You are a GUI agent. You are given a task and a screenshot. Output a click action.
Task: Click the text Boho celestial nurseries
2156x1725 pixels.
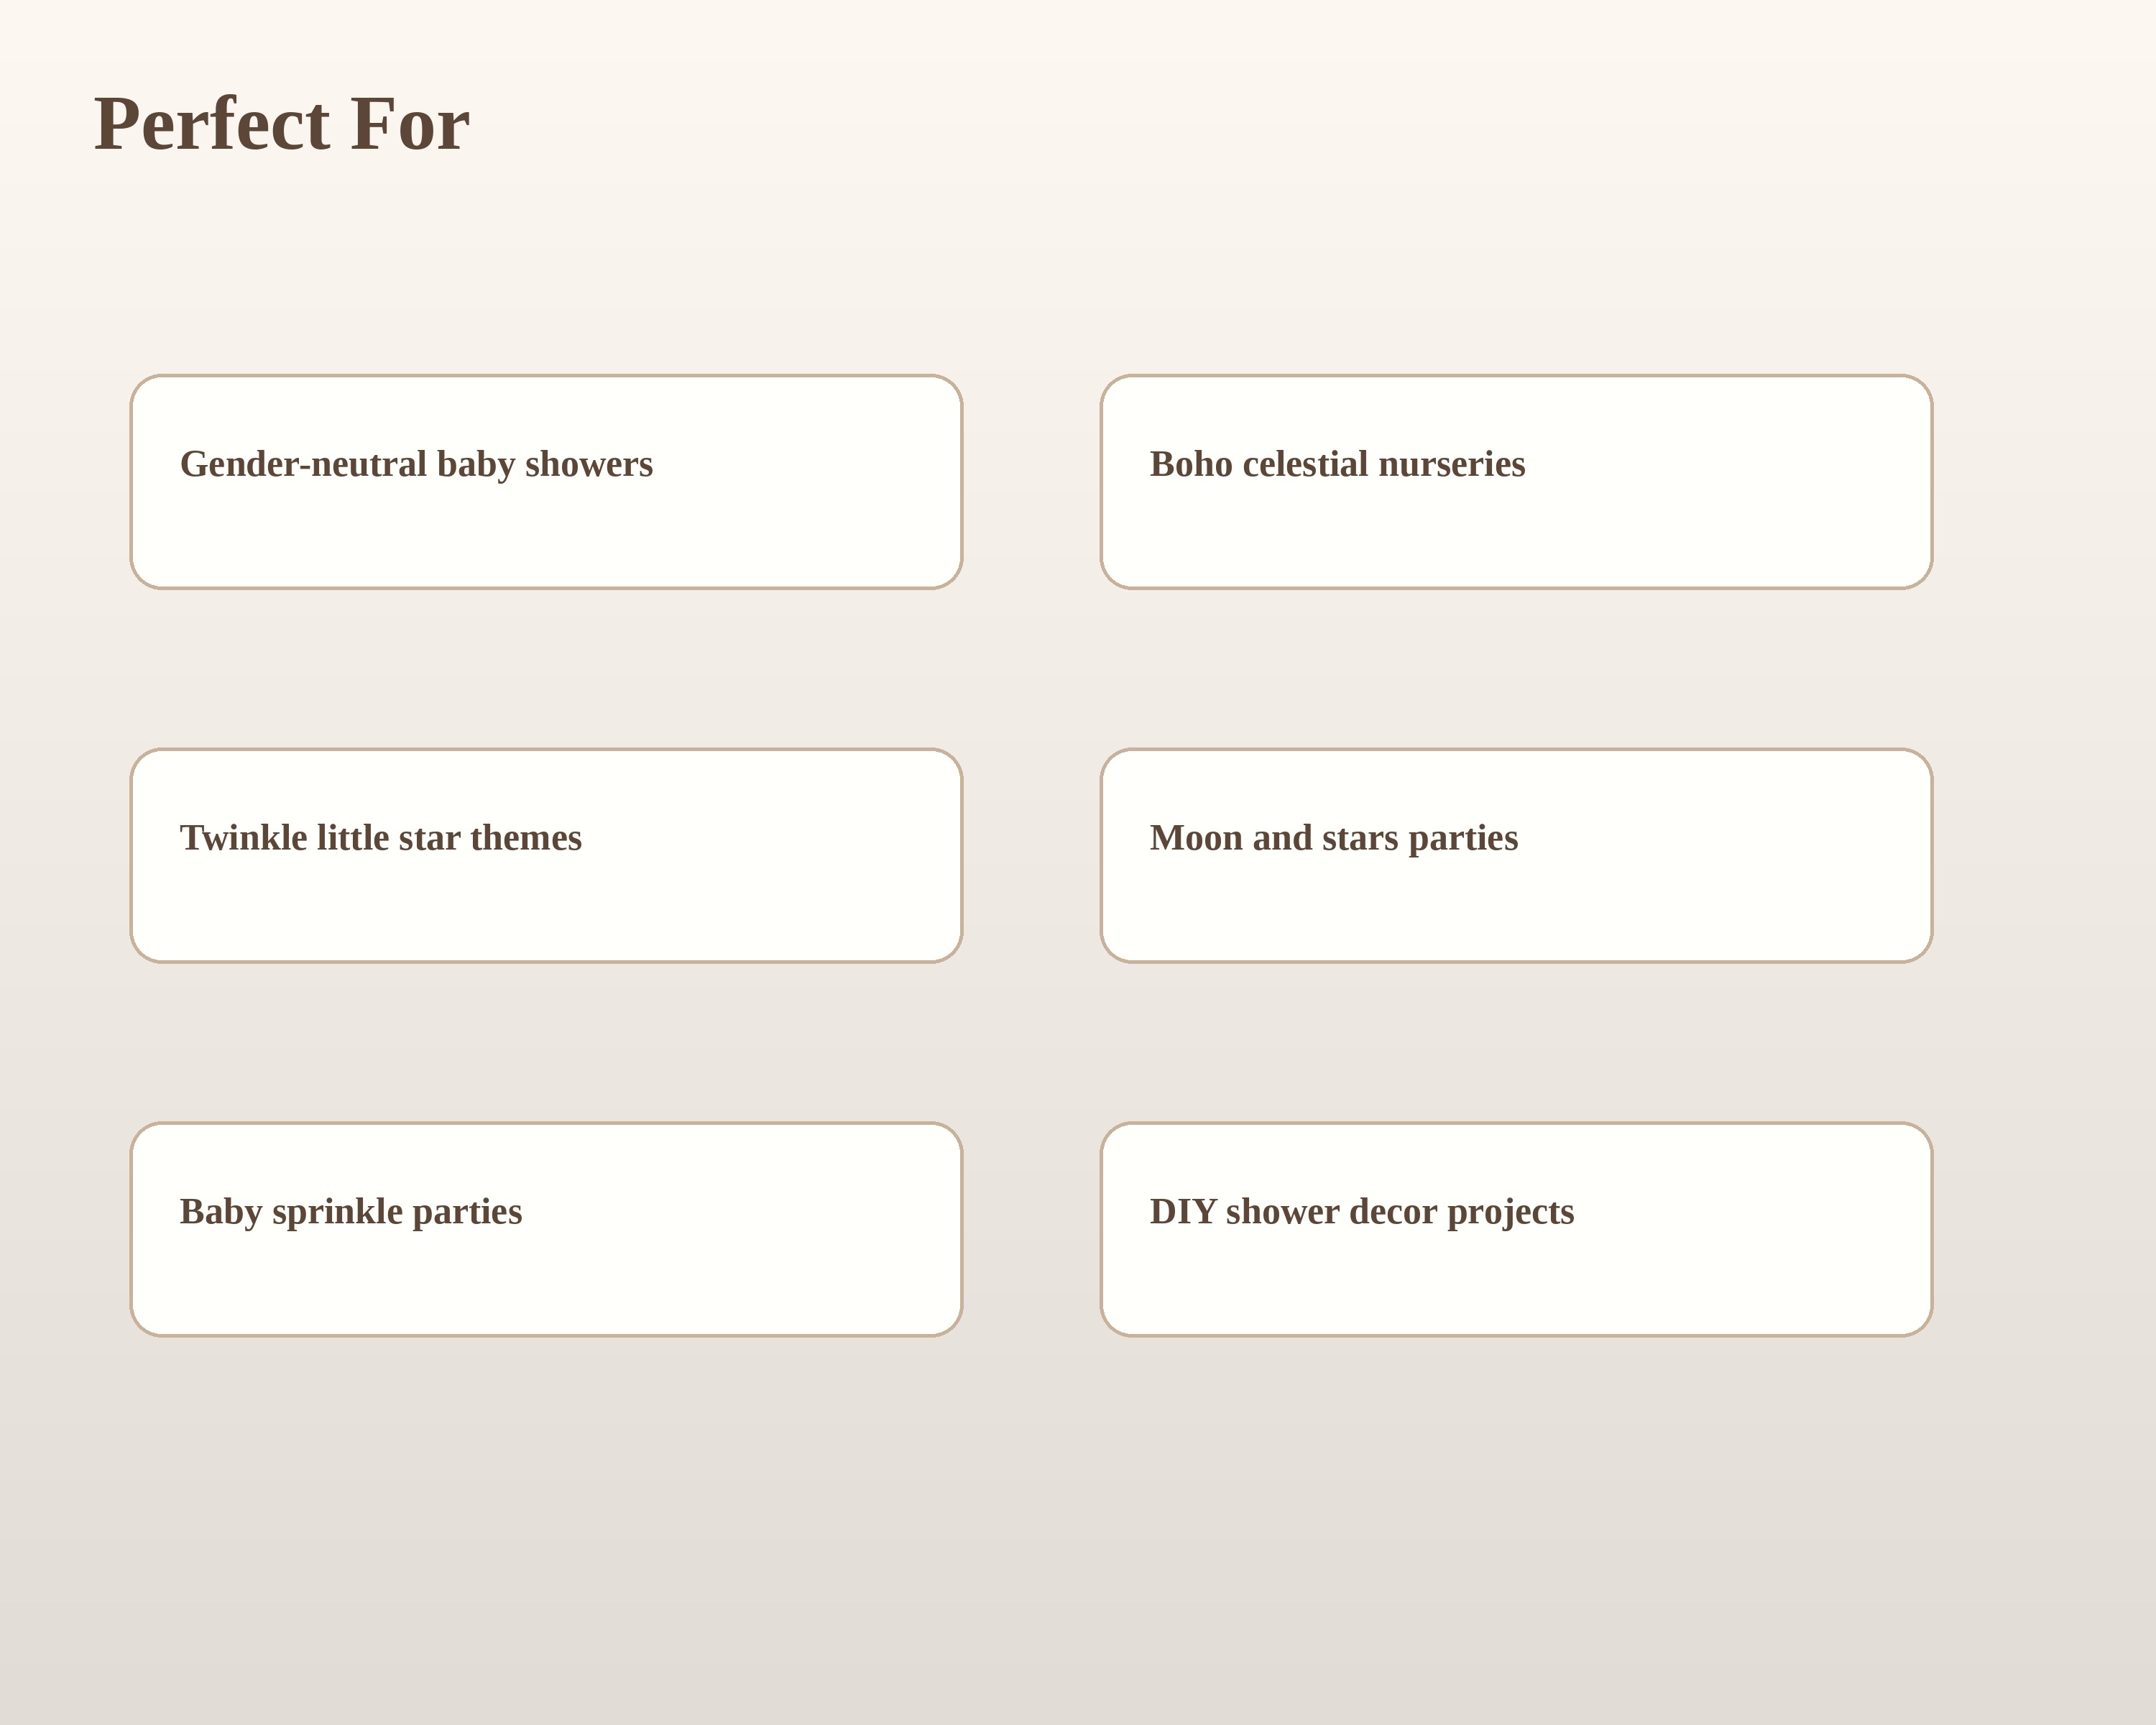tap(1337, 464)
